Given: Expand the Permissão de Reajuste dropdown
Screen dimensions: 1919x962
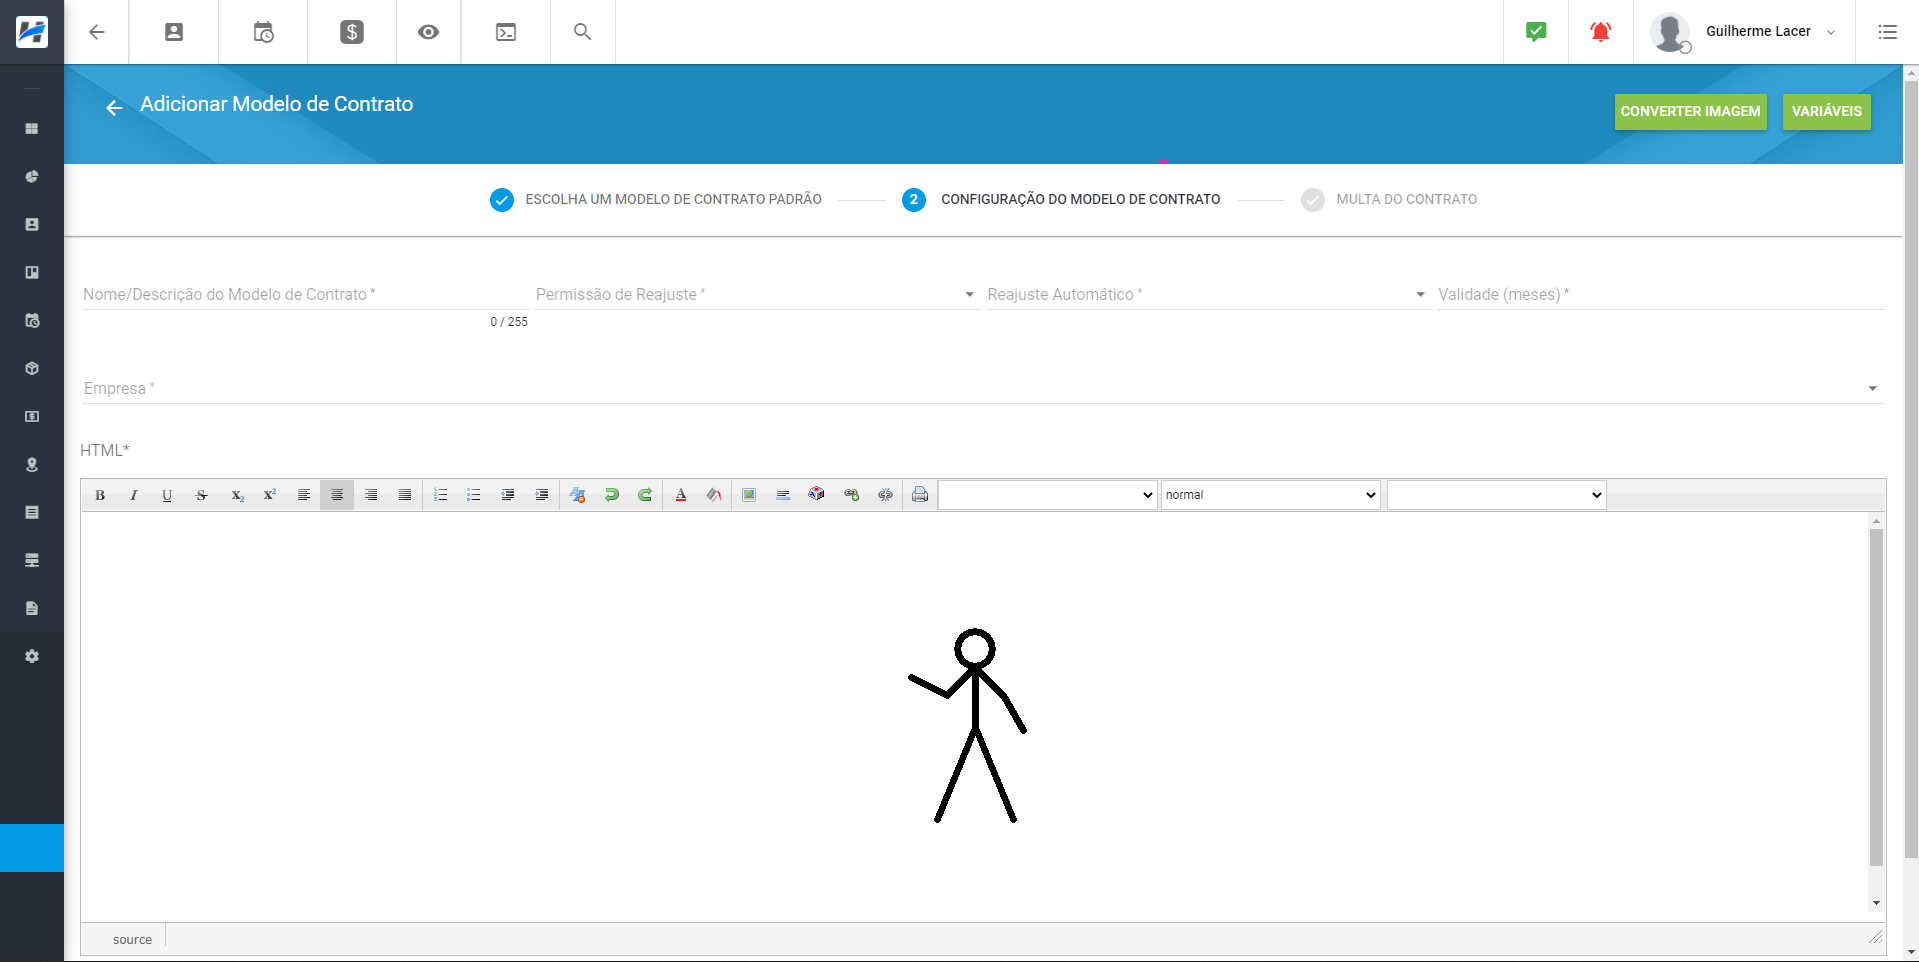Looking at the screenshot, I should 756,294.
